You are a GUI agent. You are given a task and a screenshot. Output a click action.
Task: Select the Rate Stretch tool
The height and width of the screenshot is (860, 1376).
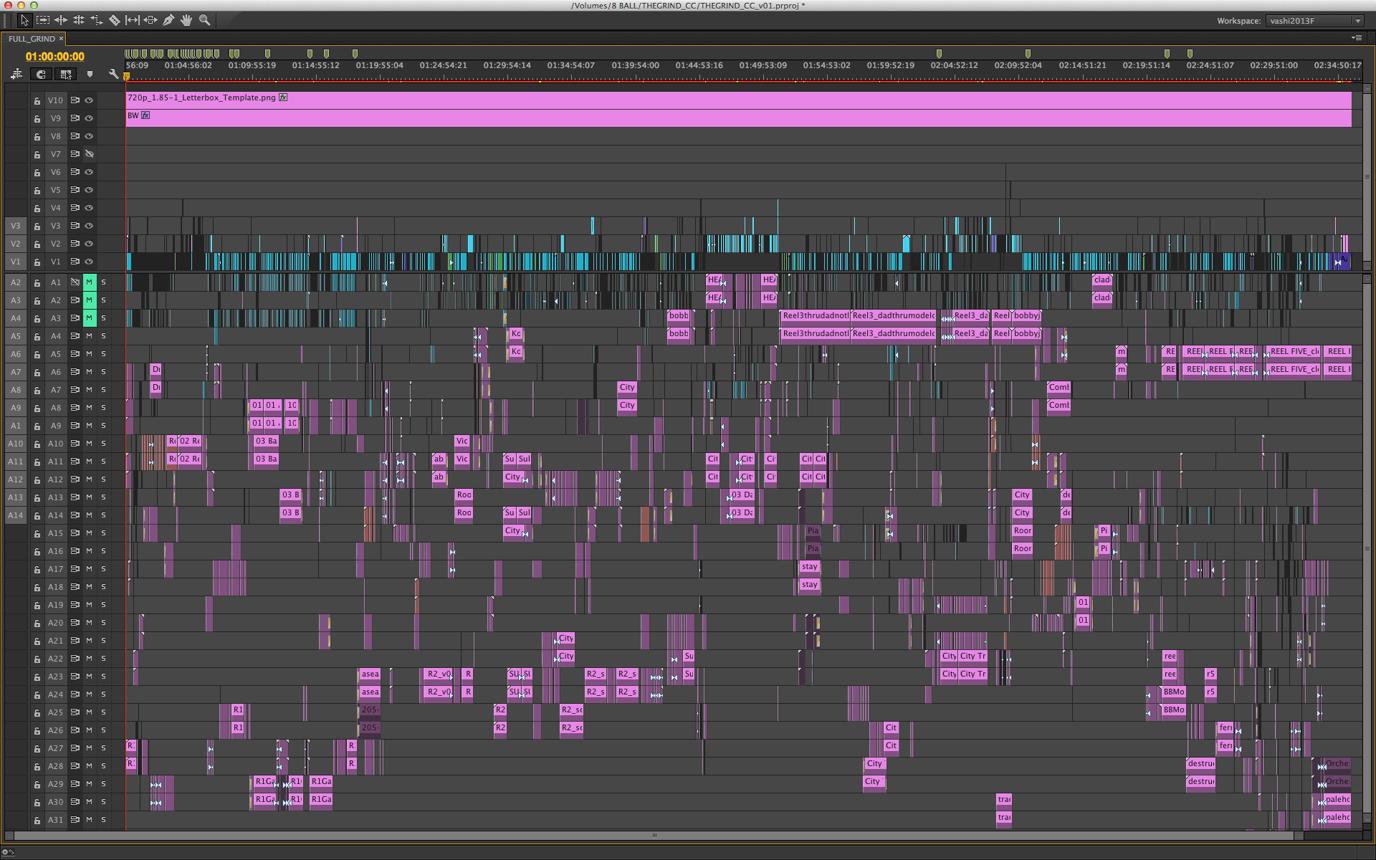(97, 20)
